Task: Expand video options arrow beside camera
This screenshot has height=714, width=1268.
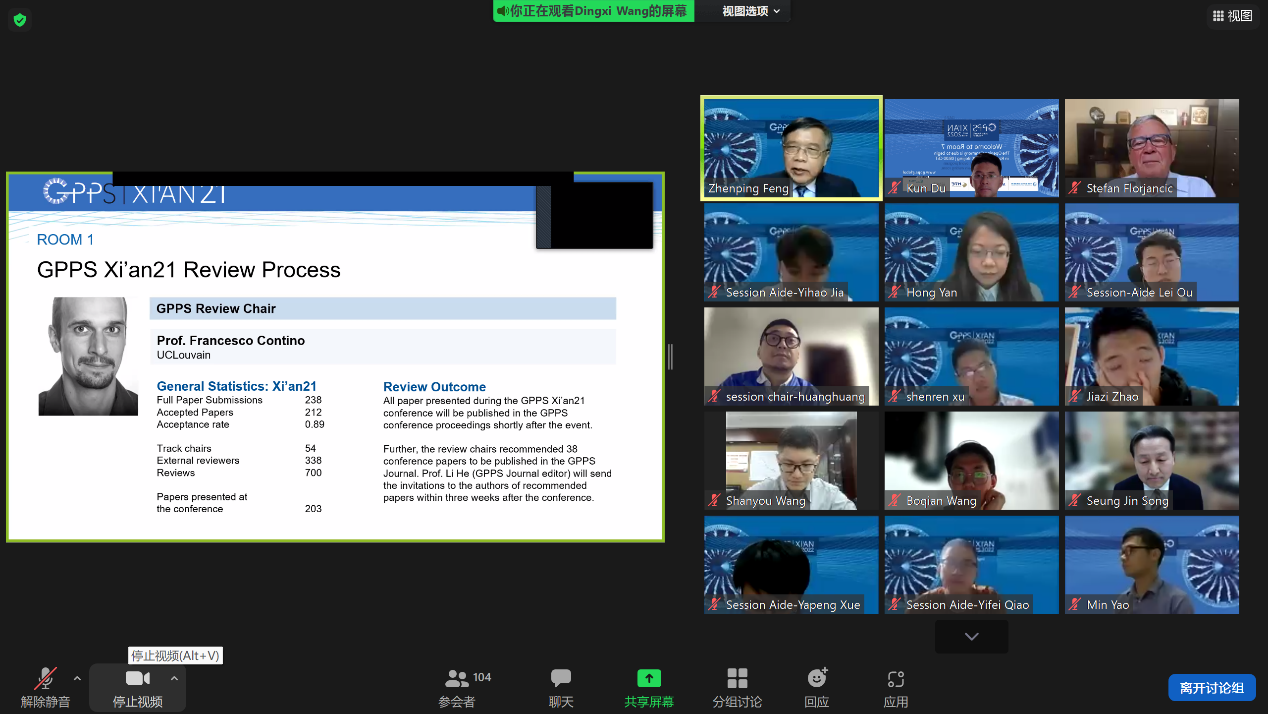Action: point(174,678)
